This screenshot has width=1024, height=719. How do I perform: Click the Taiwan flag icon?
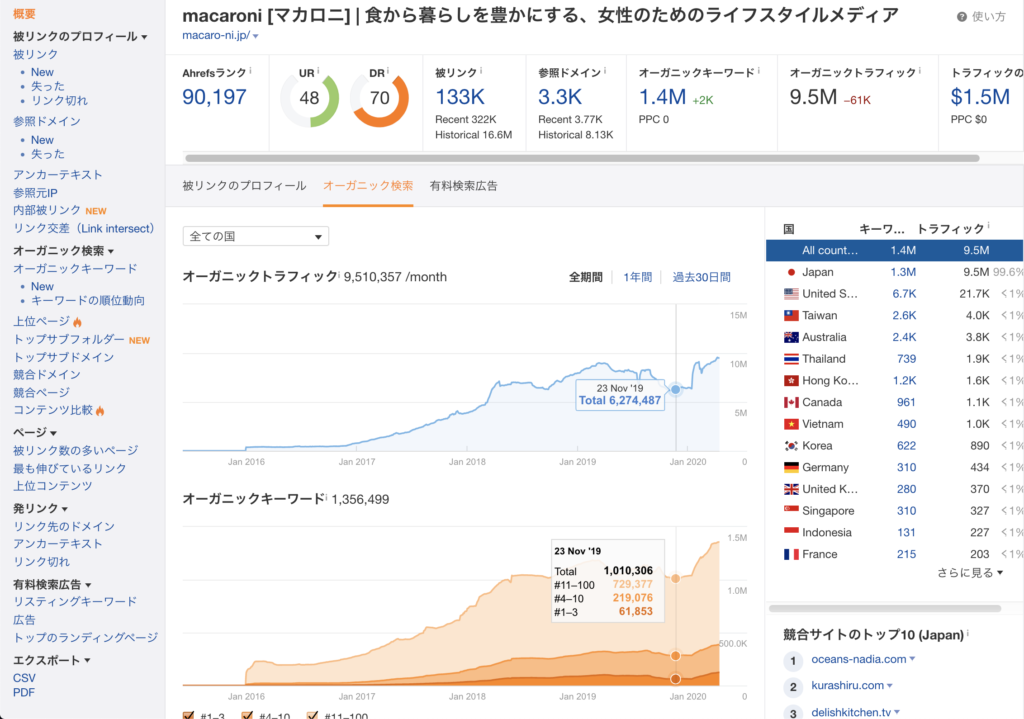(791, 315)
